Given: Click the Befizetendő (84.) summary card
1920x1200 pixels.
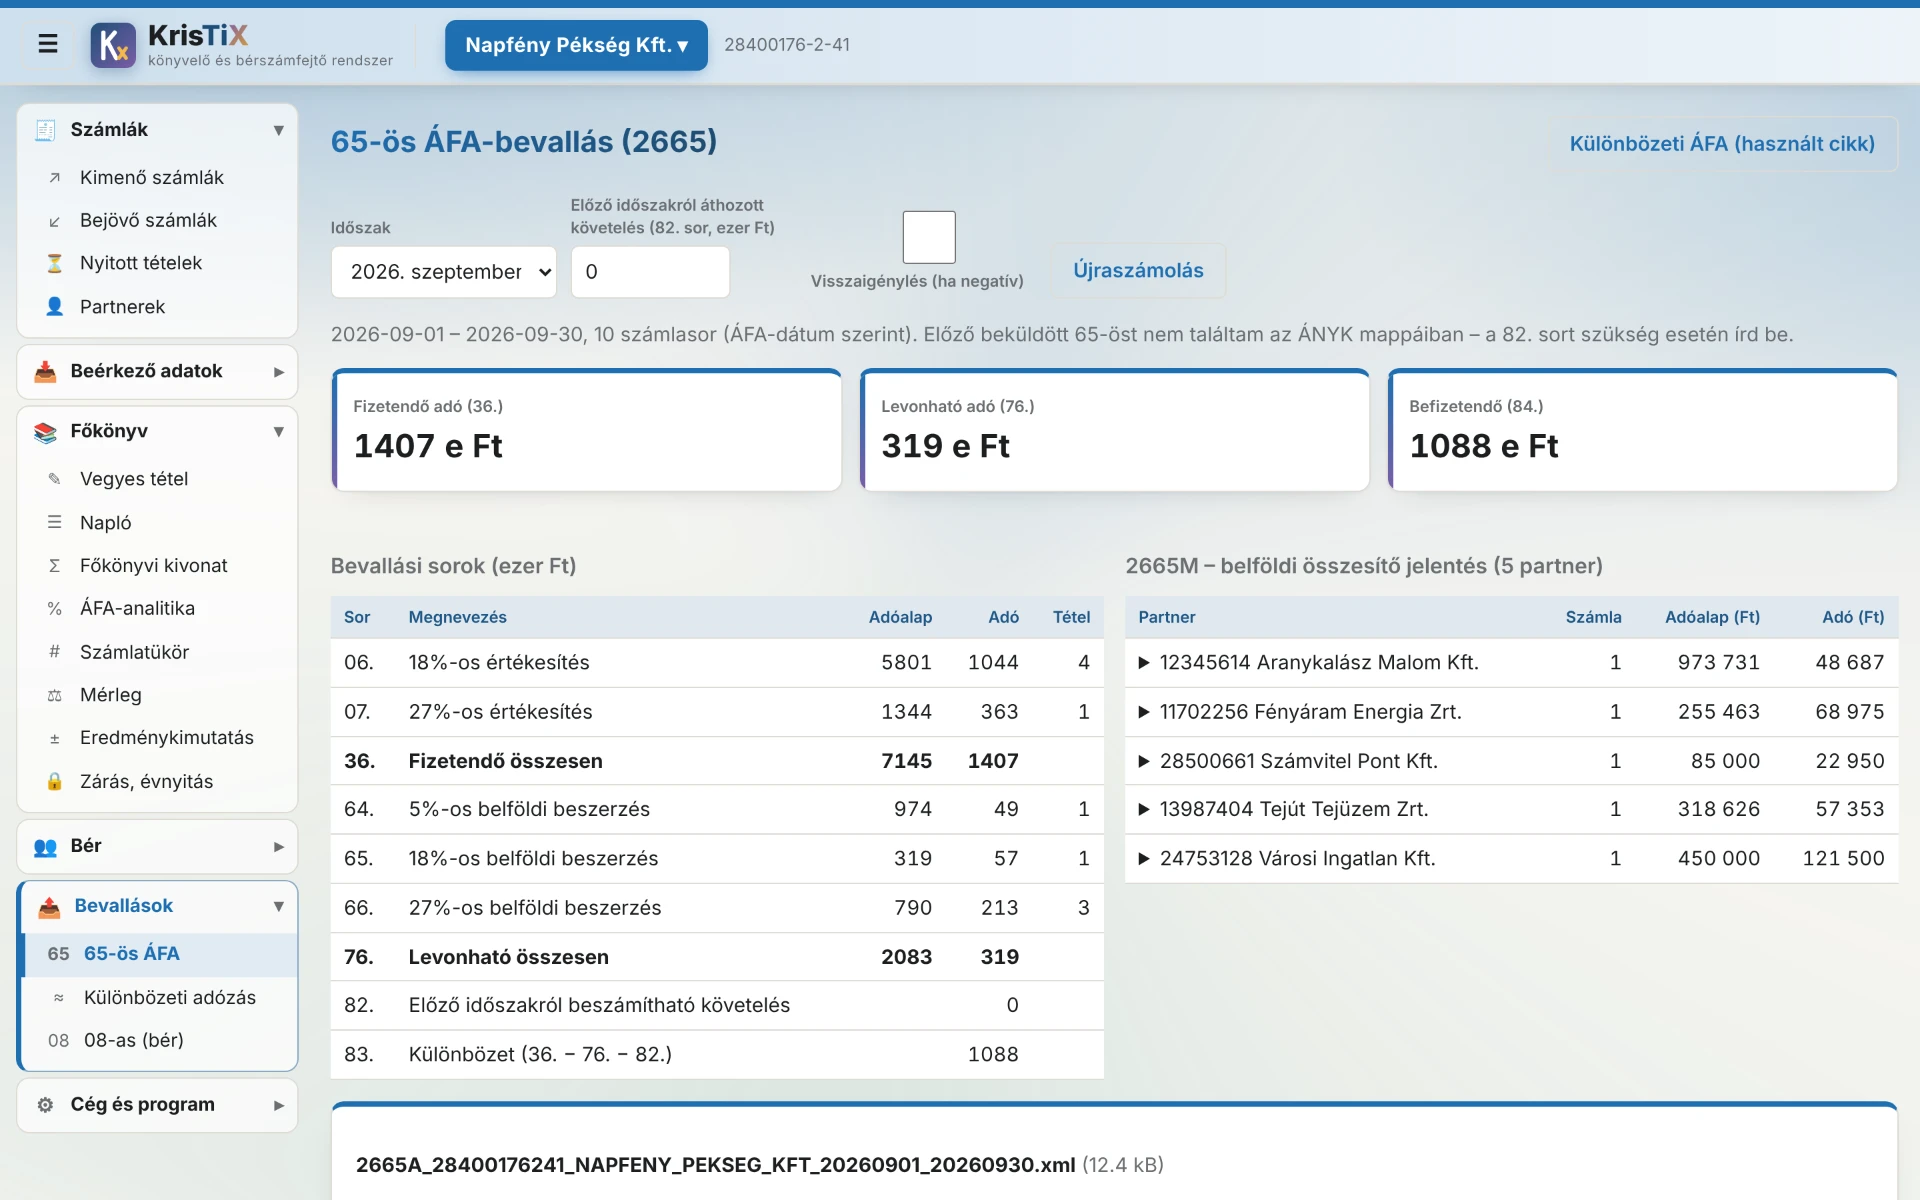Looking at the screenshot, I should click(1642, 430).
